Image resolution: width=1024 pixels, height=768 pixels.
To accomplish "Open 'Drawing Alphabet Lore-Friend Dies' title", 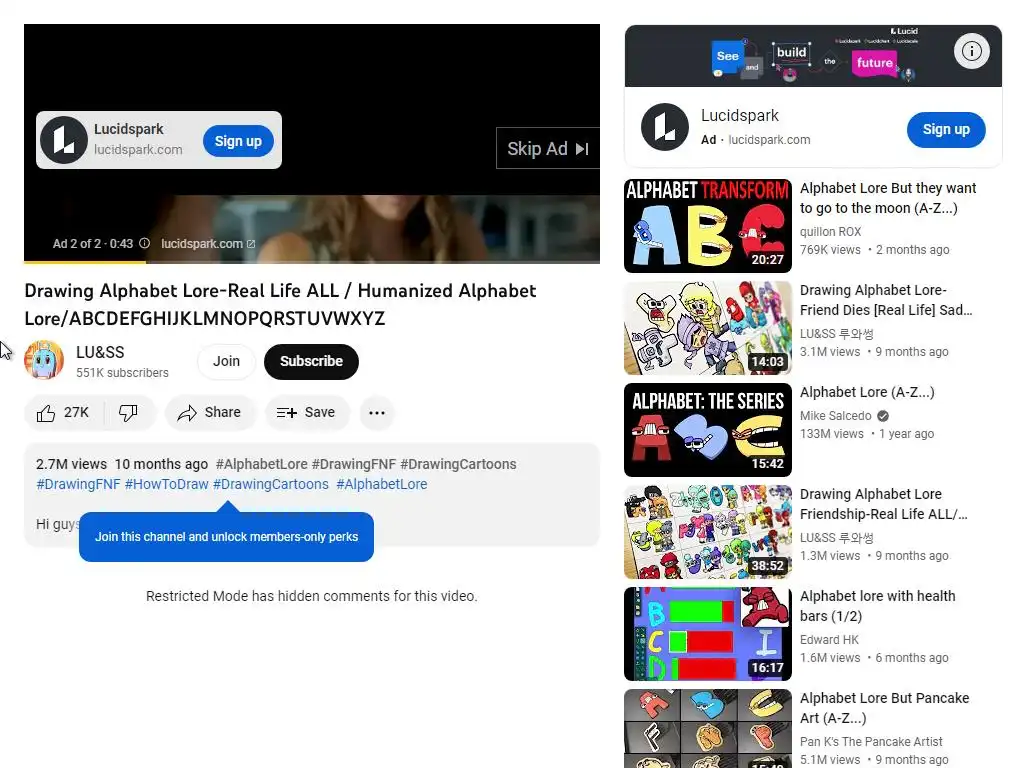I will [x=886, y=300].
